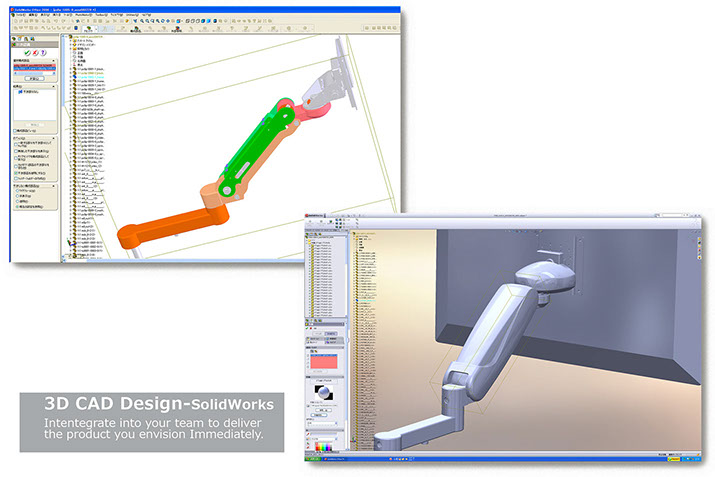Open the purple question mark help icon
Viewport: 715px width, 477px height.
coord(40,53)
